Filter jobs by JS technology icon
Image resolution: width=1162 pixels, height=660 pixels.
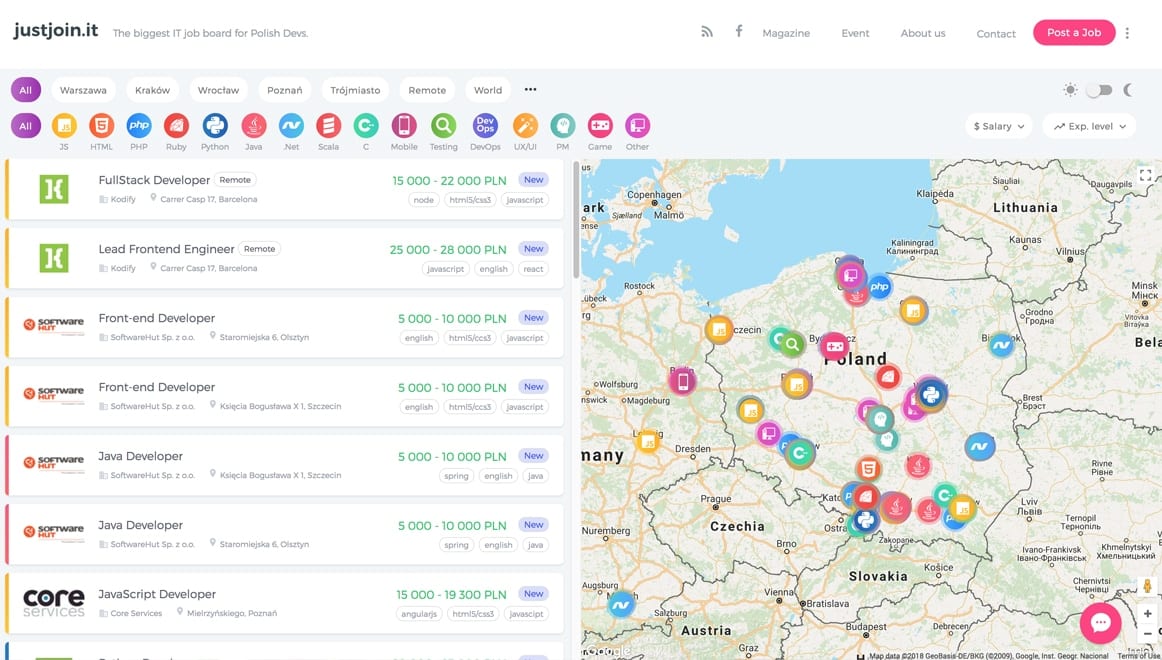(64, 126)
